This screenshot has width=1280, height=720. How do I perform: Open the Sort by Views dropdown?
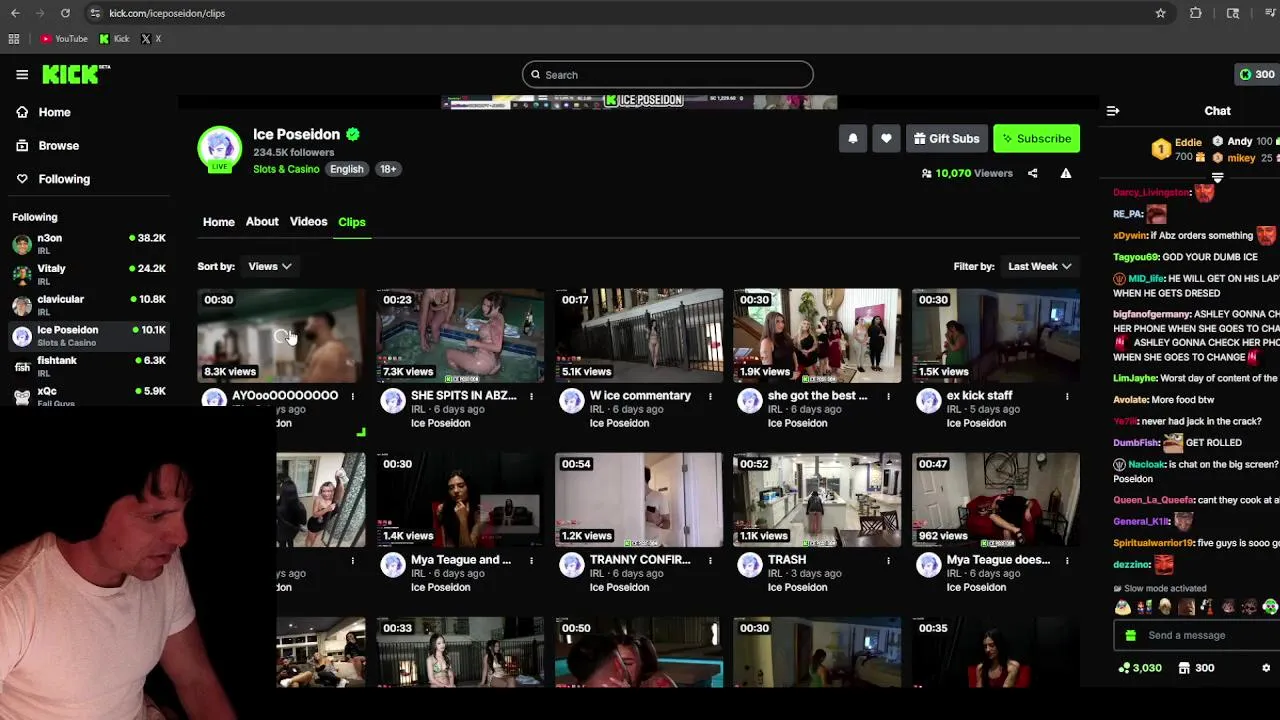pyautogui.click(x=270, y=267)
